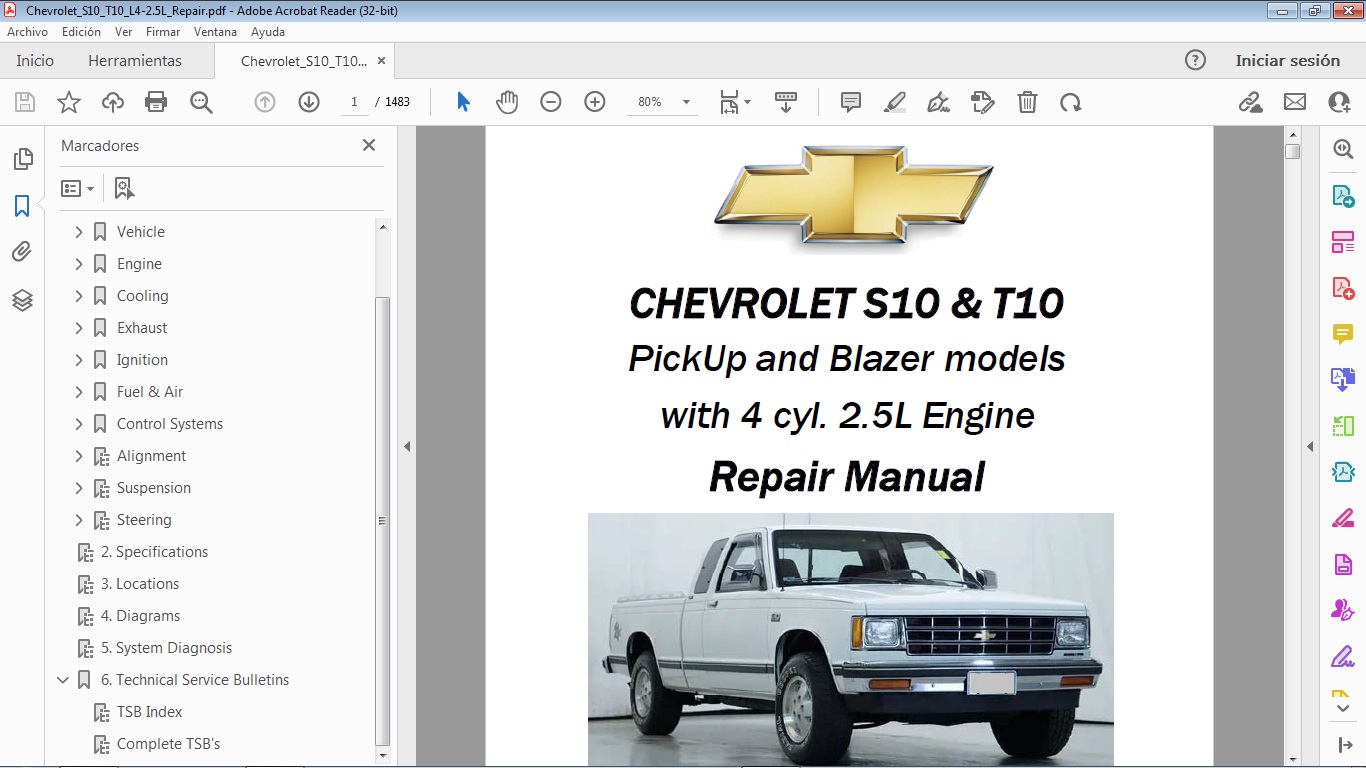Image resolution: width=1366 pixels, height=768 pixels.
Task: Open the Edición menu
Action: click(x=81, y=31)
